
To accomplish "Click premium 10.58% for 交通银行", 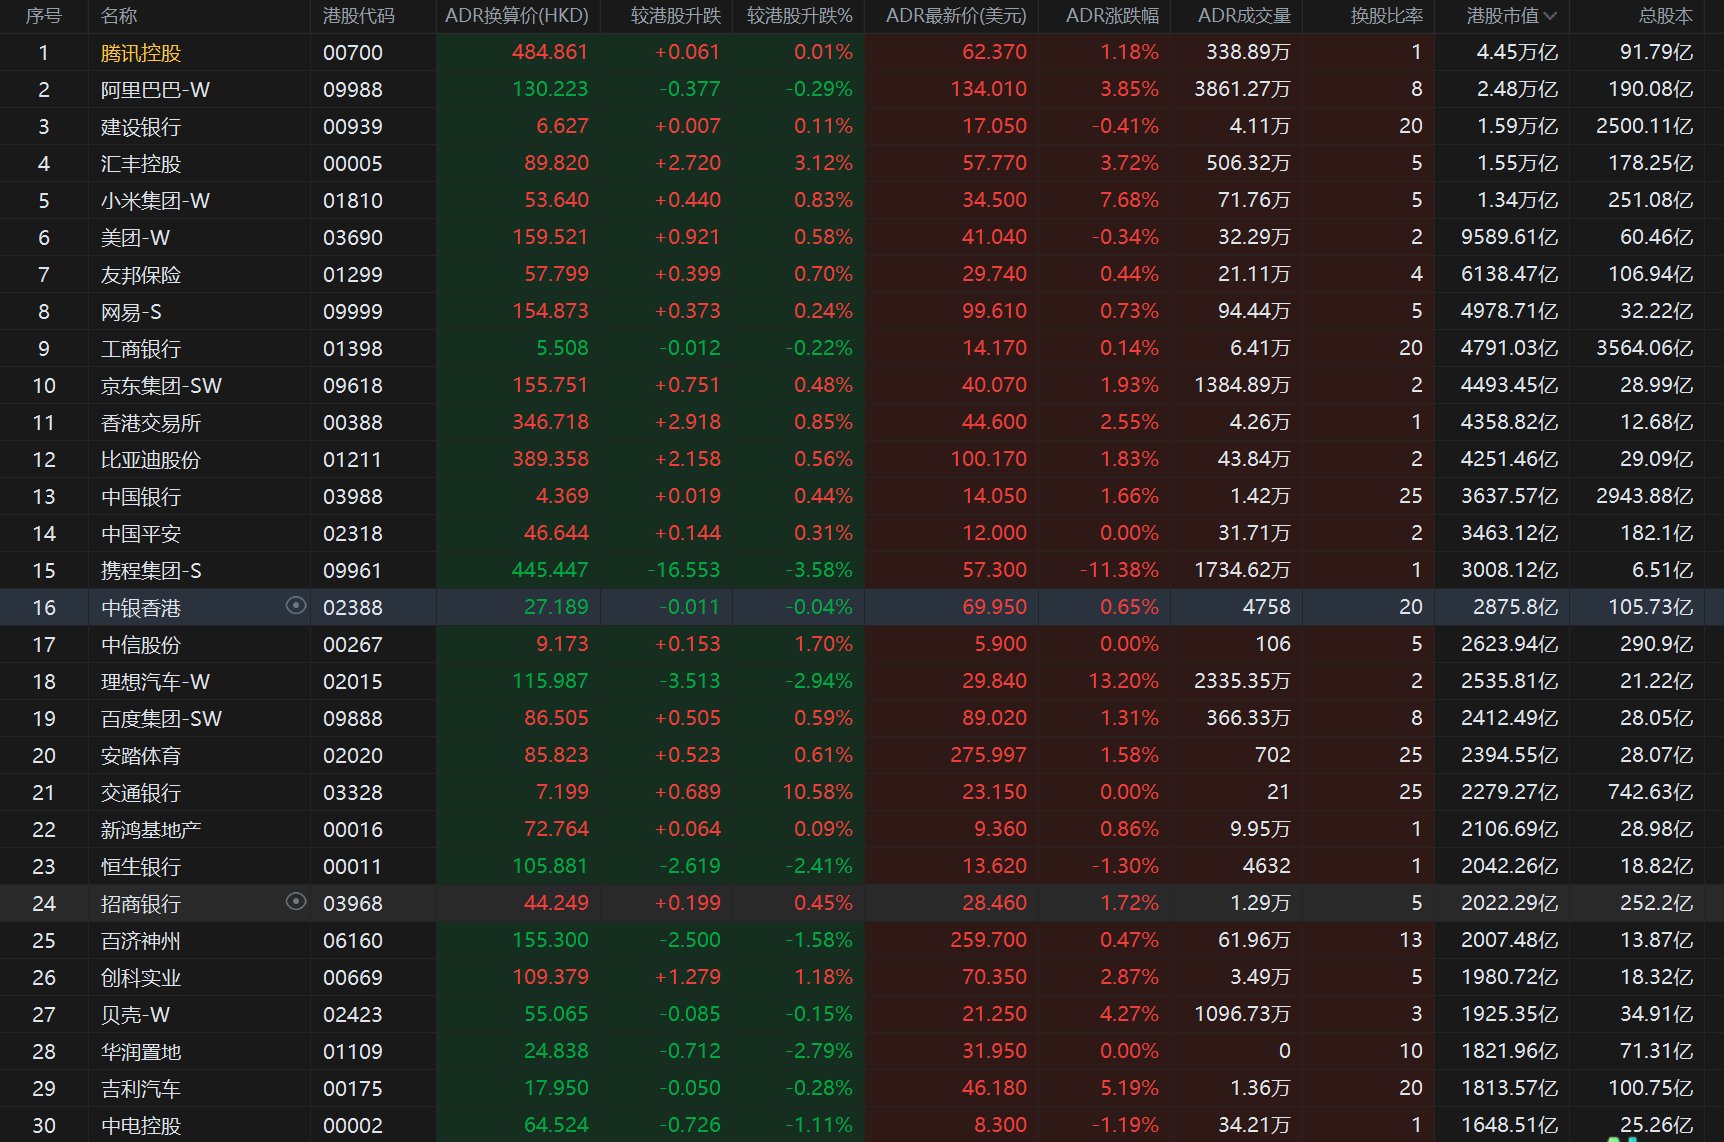I will [817, 792].
